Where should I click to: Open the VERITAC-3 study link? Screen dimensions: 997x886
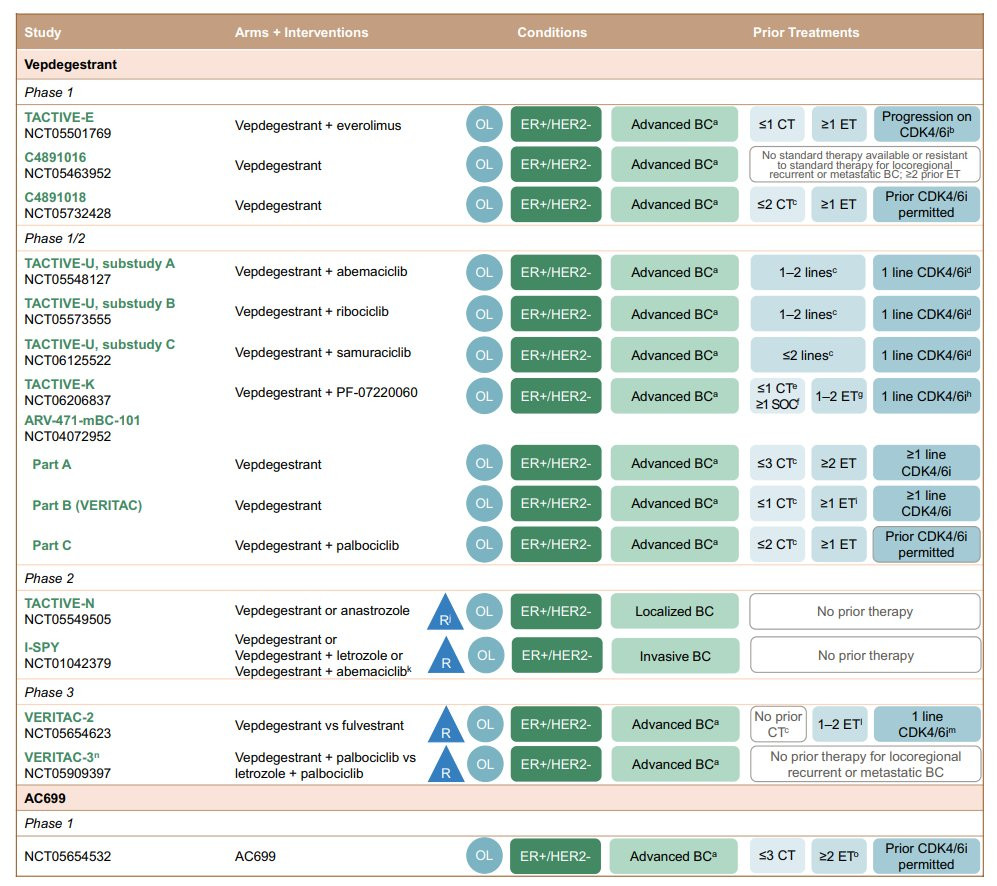pyautogui.click(x=62, y=757)
